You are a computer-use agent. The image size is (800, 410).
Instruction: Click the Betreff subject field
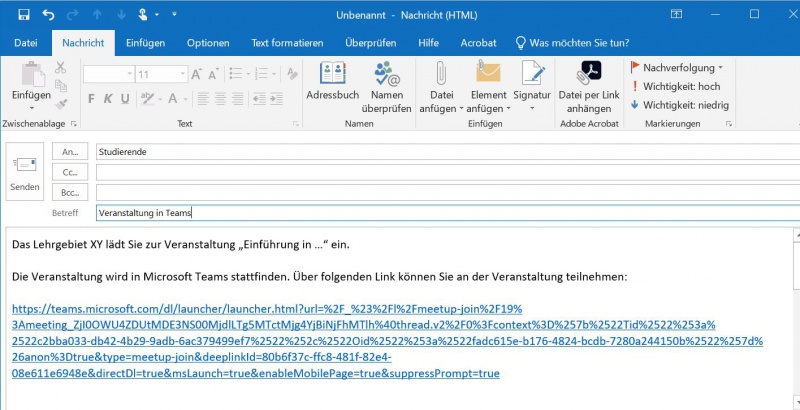448,213
